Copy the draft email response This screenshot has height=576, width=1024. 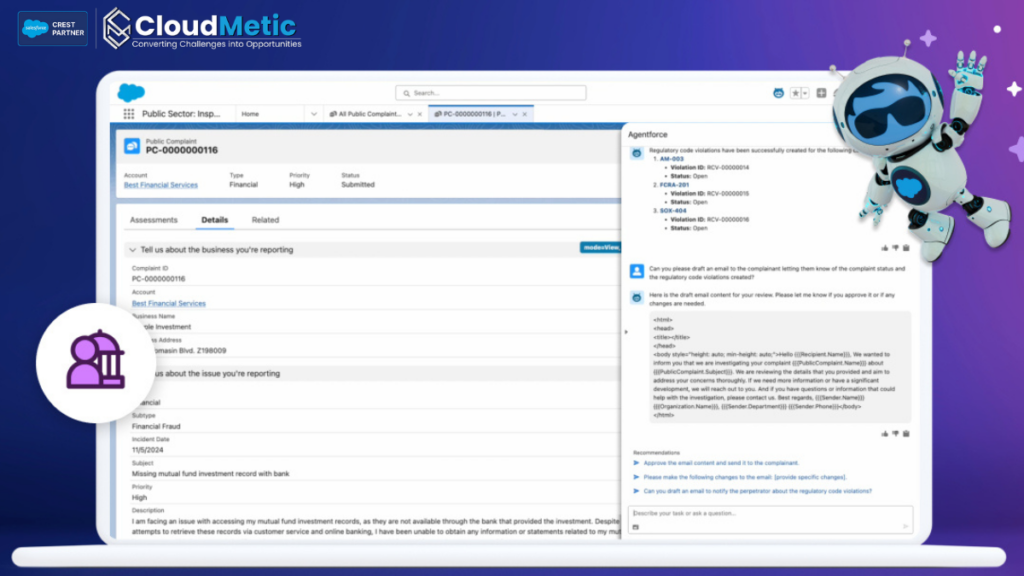(x=906, y=434)
